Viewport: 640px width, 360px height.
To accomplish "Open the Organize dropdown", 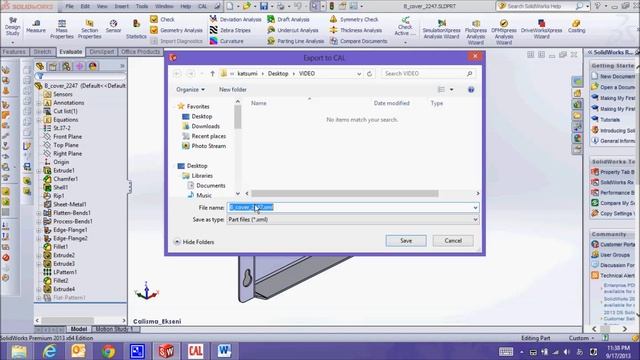I will (190, 89).
